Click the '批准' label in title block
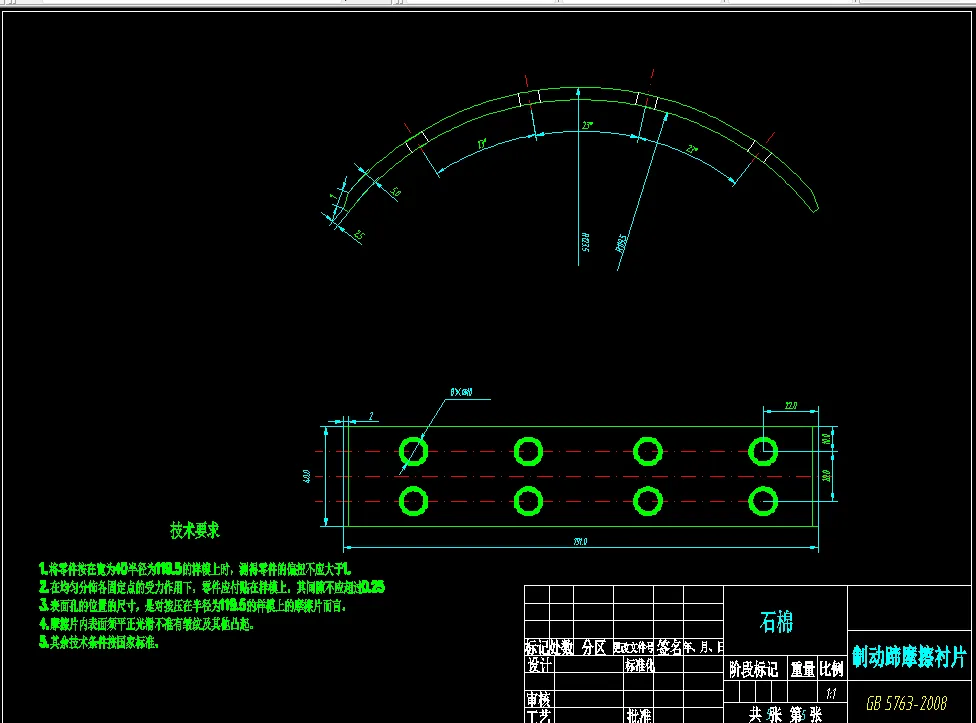This screenshot has width=976, height=723. [x=639, y=716]
